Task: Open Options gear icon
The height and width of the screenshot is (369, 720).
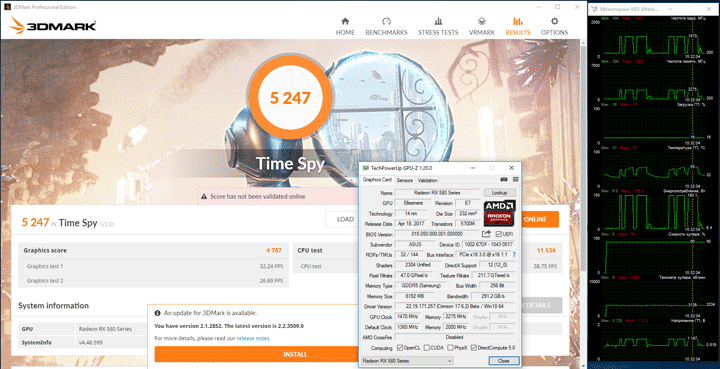Action: coord(554,22)
